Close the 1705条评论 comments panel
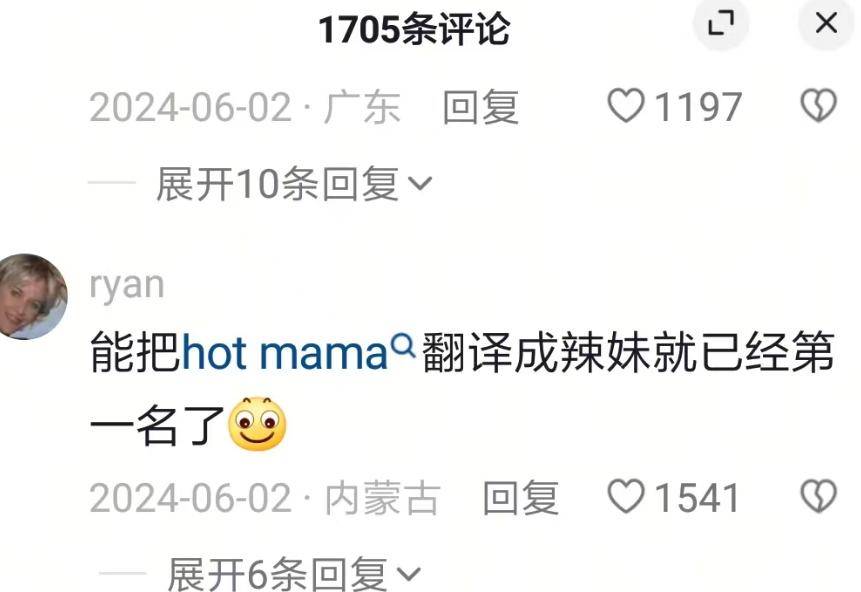Screen dimensions: 861x592 tap(826, 24)
